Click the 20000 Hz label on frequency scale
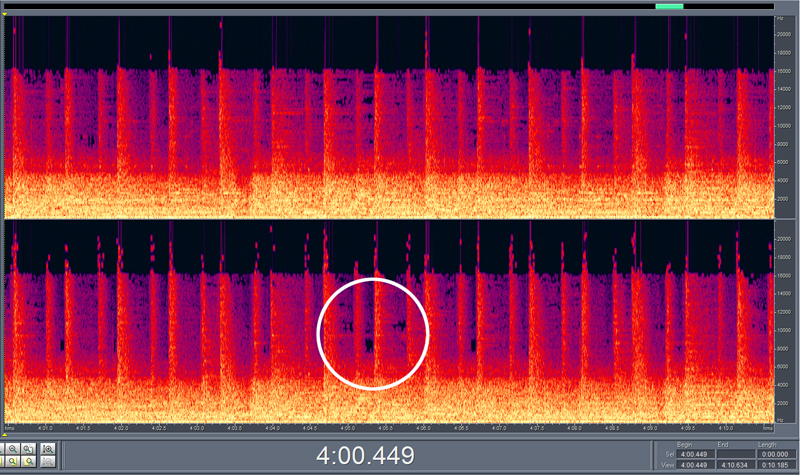The height and width of the screenshot is (475, 800). [x=786, y=33]
